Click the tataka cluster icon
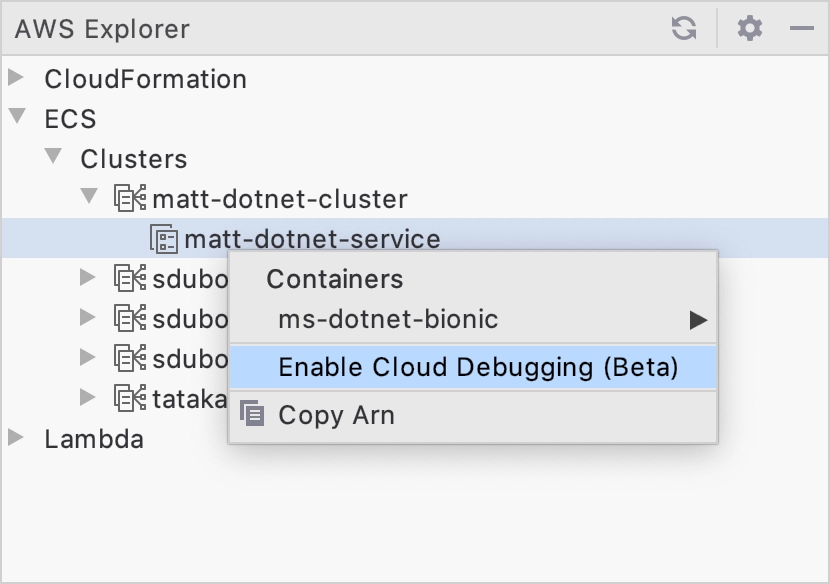 point(130,398)
